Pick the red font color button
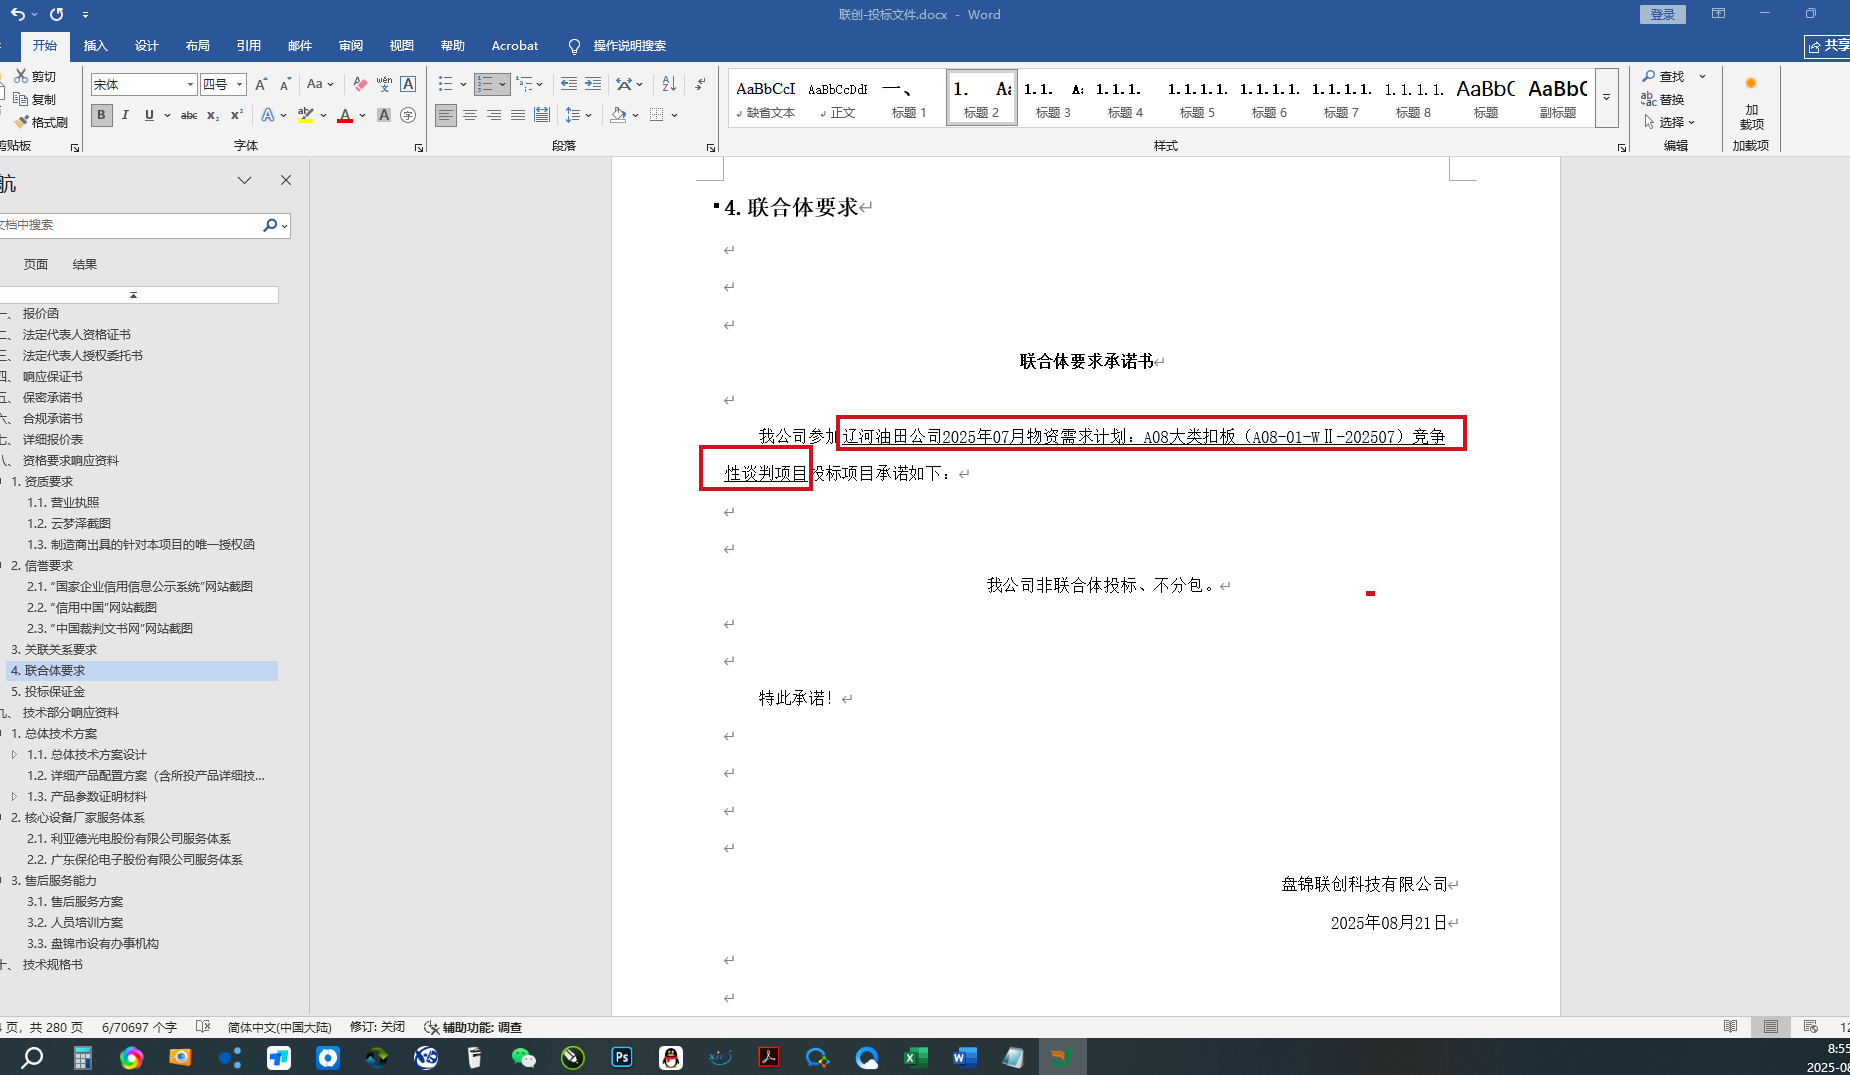 point(345,115)
